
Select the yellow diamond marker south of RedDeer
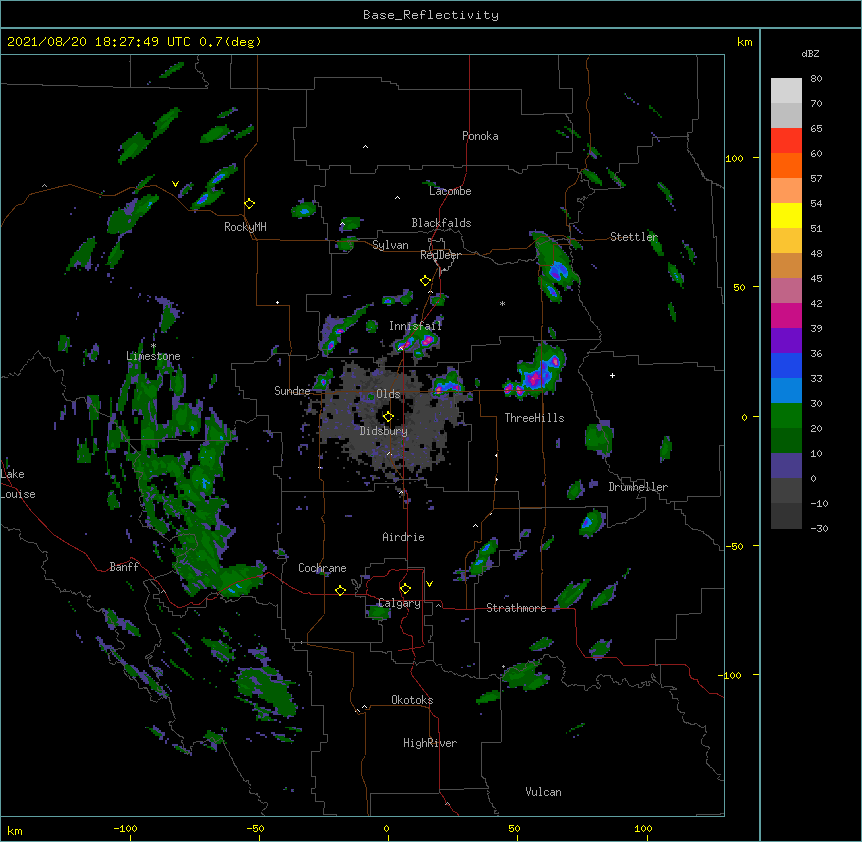[425, 281]
